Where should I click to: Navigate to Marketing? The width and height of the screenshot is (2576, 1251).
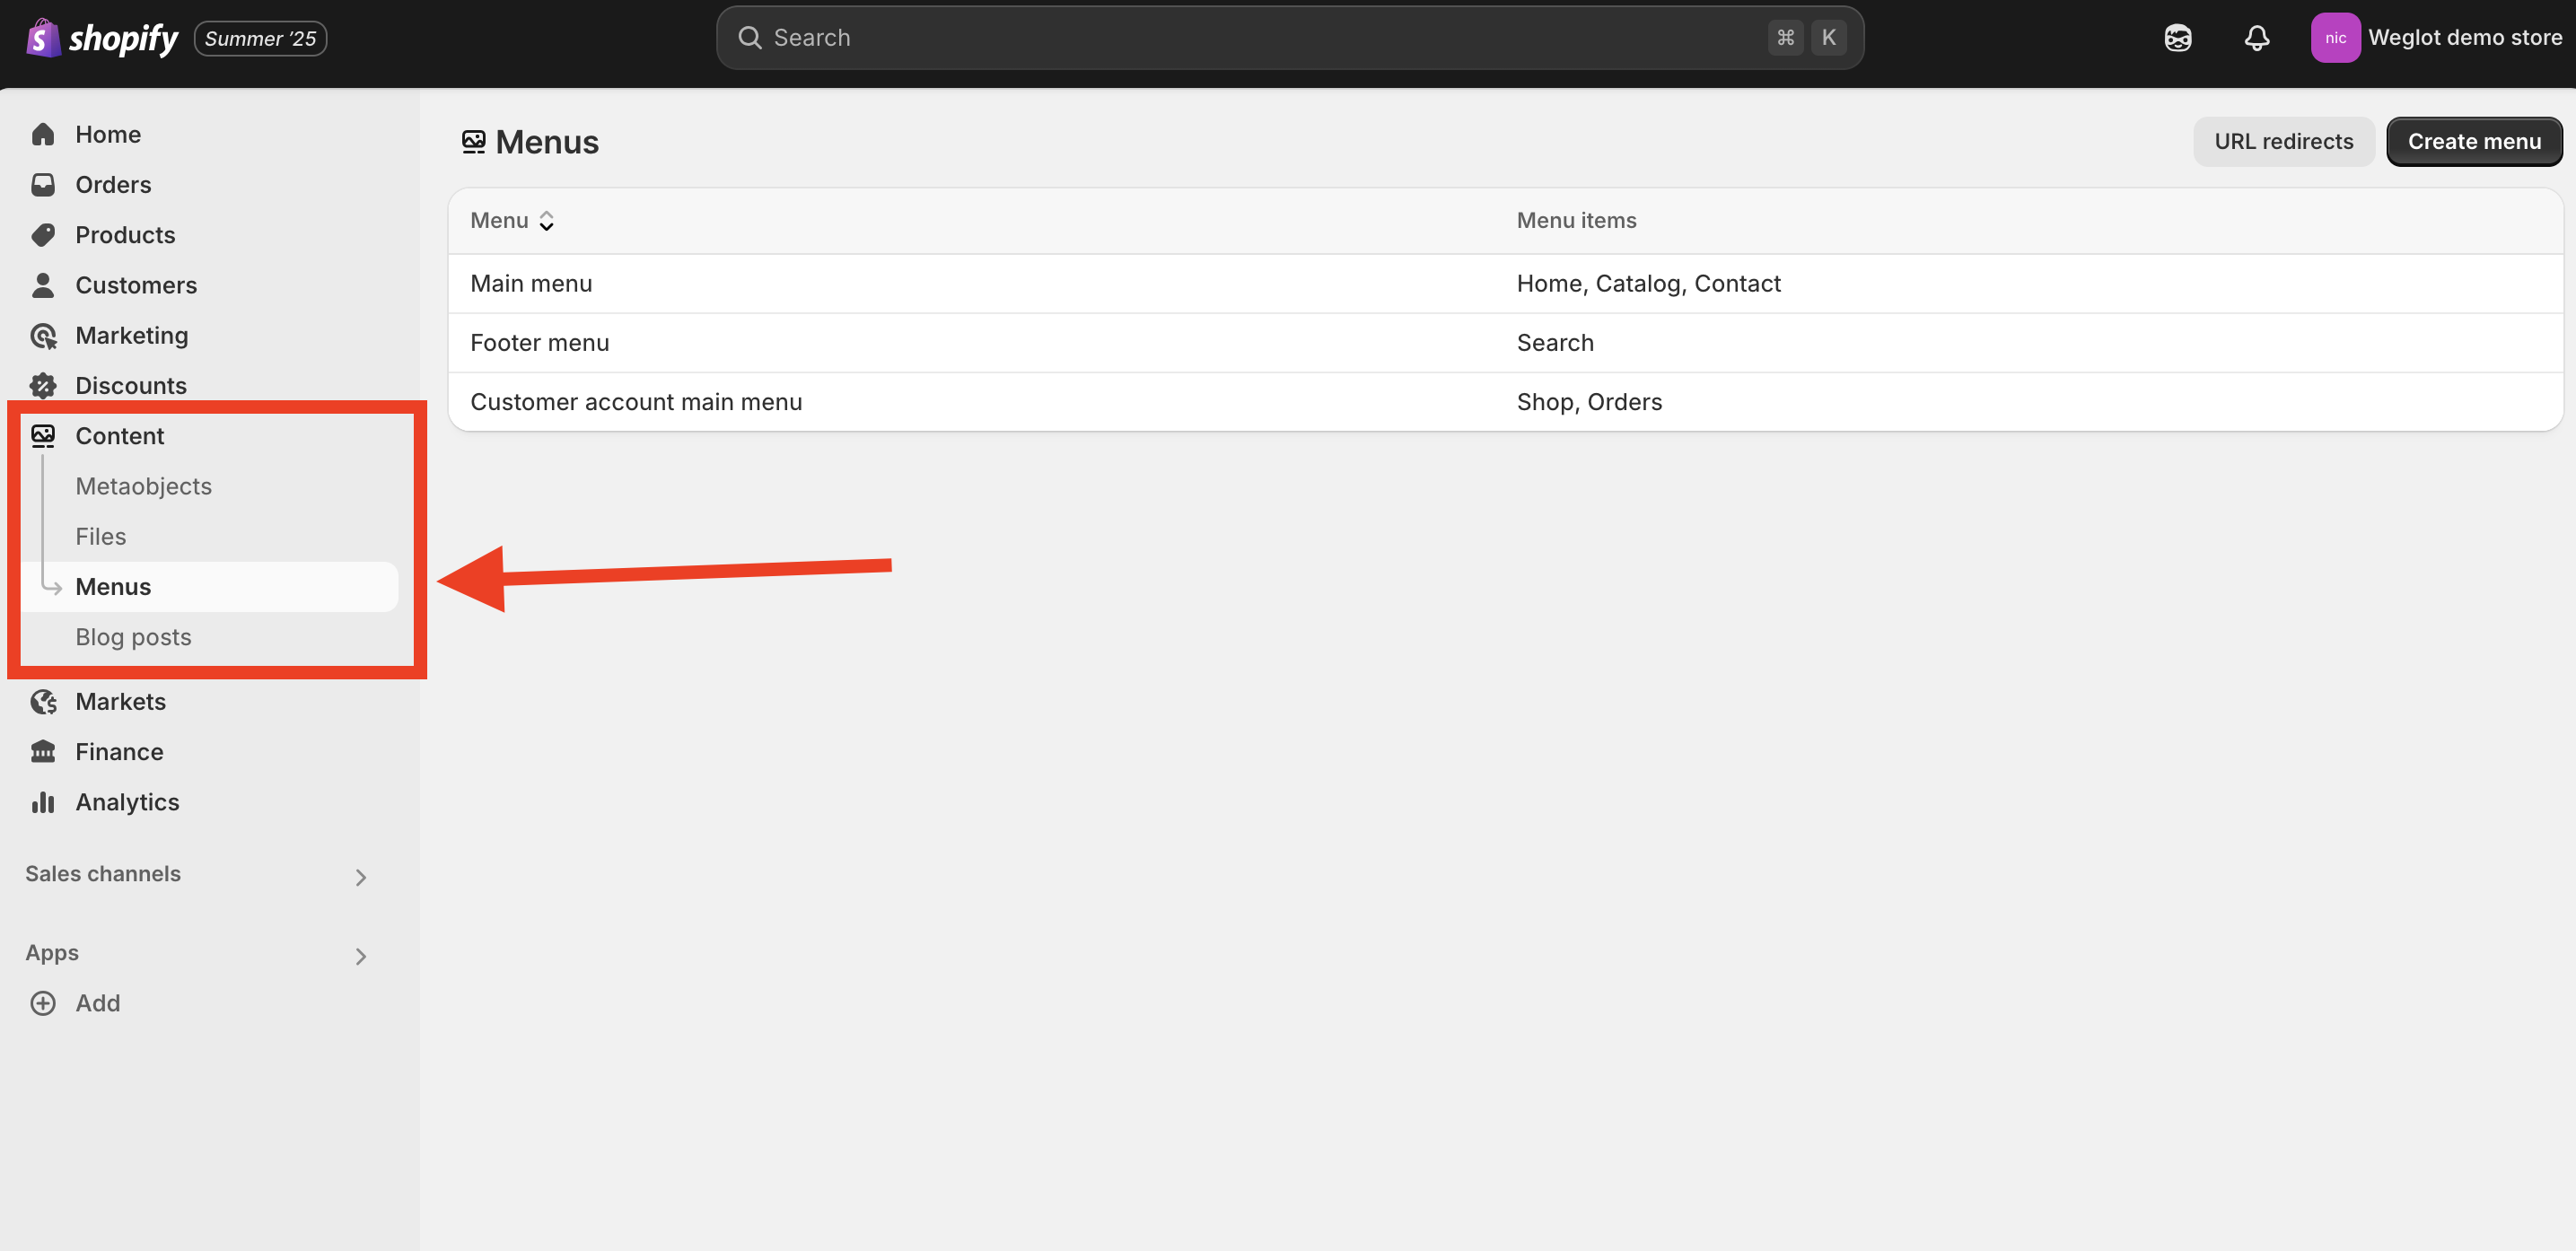[x=131, y=335]
